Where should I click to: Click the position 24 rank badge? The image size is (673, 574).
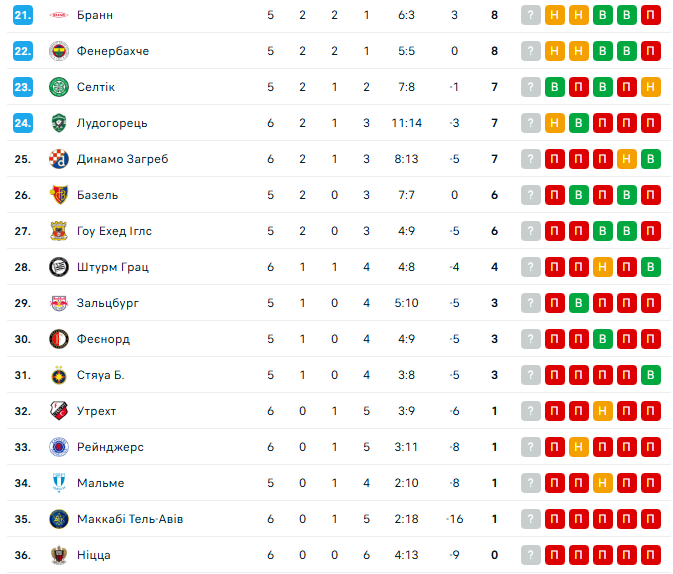tap(23, 123)
